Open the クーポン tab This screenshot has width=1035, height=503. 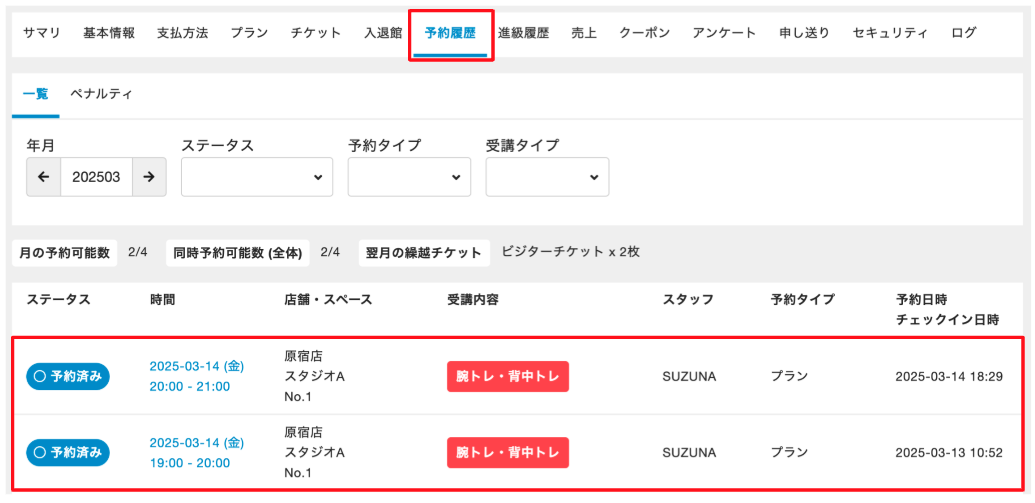644,33
